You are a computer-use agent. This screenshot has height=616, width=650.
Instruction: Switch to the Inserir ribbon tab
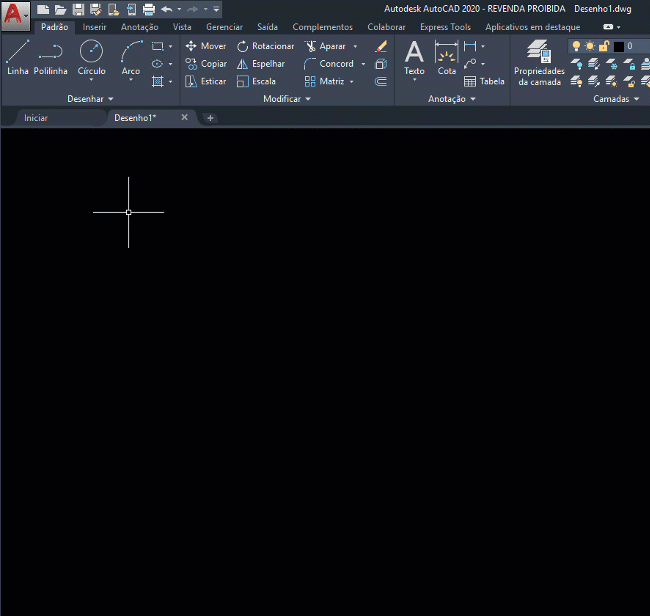94,27
